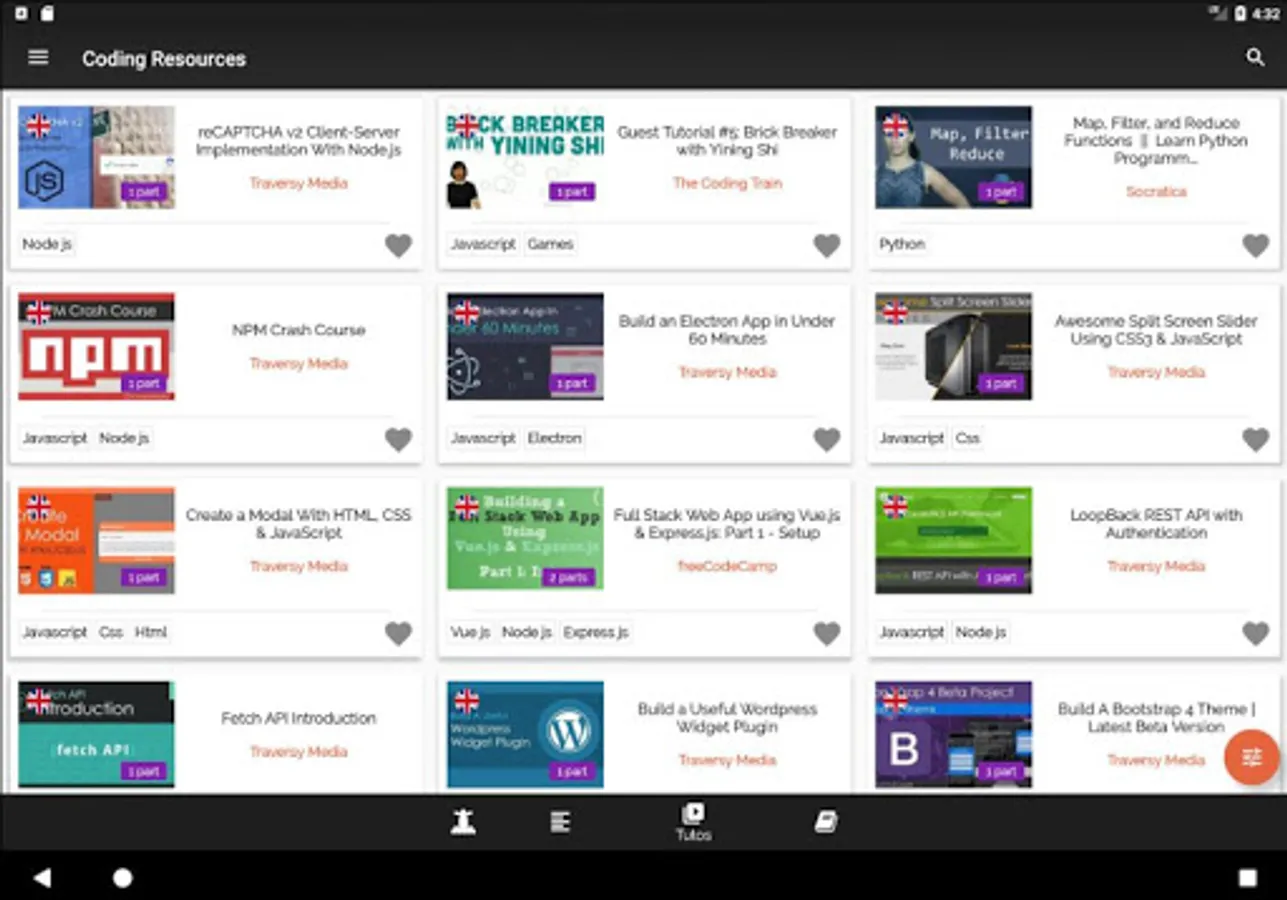Viewport: 1287px width, 900px height.
Task: Open the Create a Modal thumbnail
Action: coord(96,540)
